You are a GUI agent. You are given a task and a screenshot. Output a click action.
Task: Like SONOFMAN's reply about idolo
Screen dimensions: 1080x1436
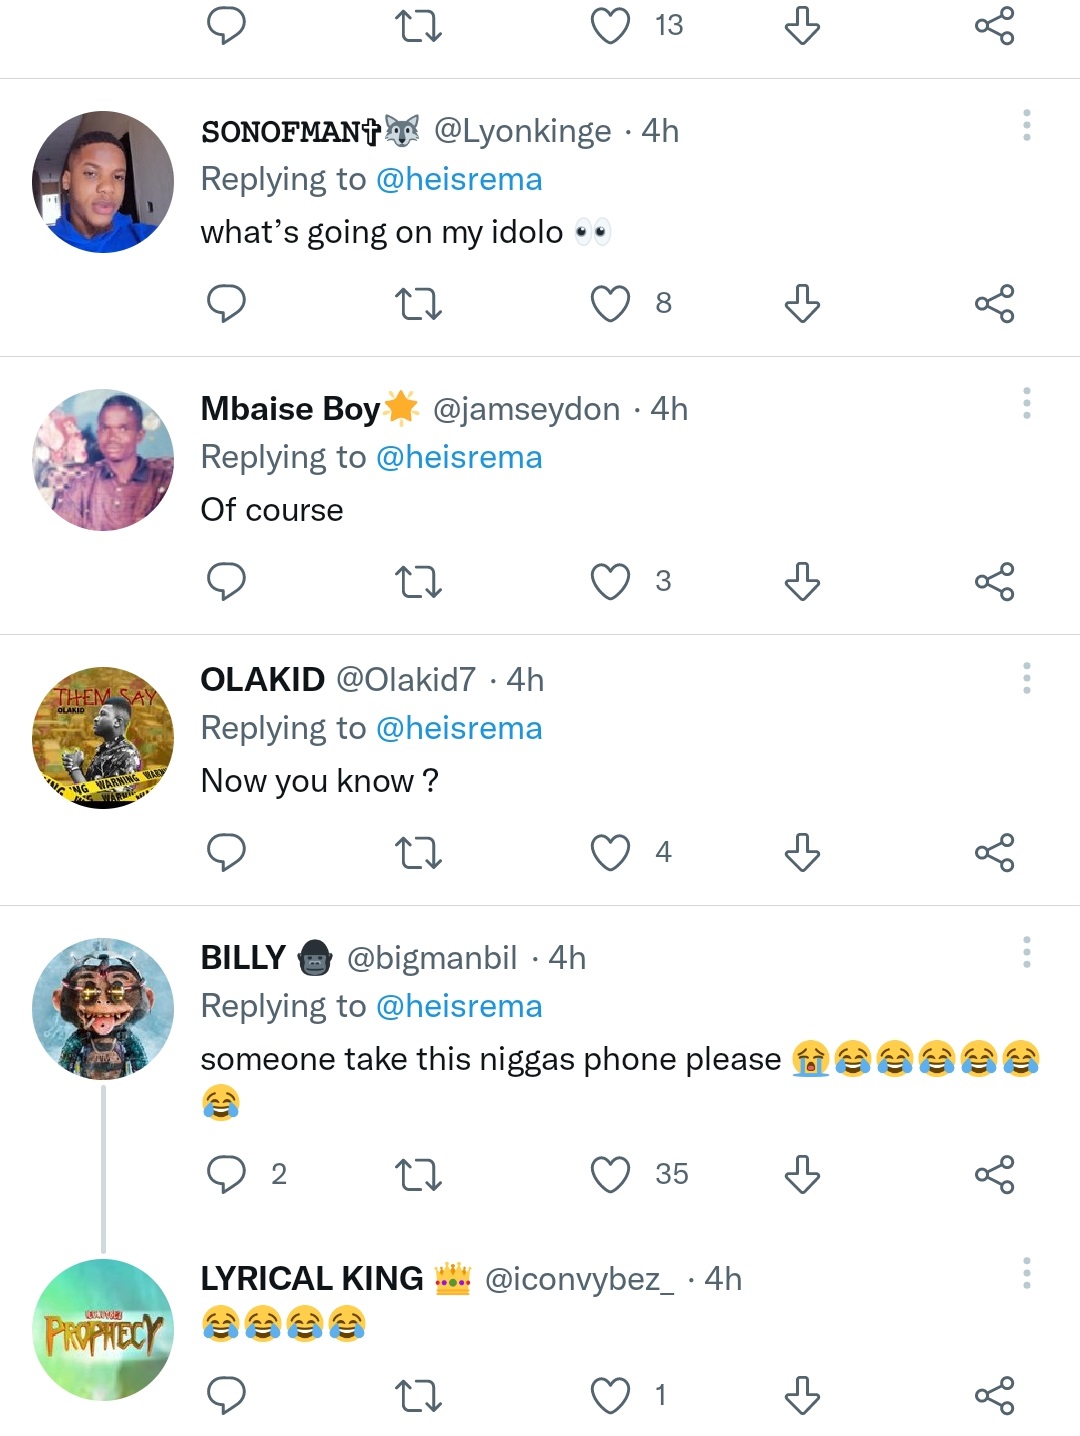point(610,303)
